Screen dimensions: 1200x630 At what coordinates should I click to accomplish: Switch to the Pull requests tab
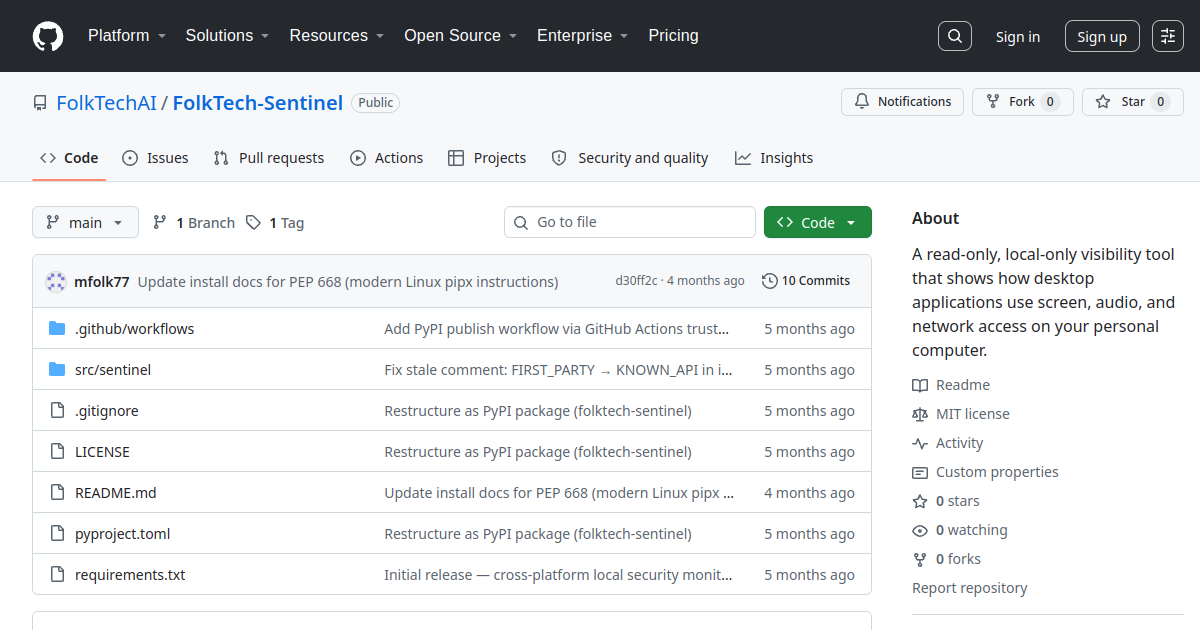pos(269,158)
